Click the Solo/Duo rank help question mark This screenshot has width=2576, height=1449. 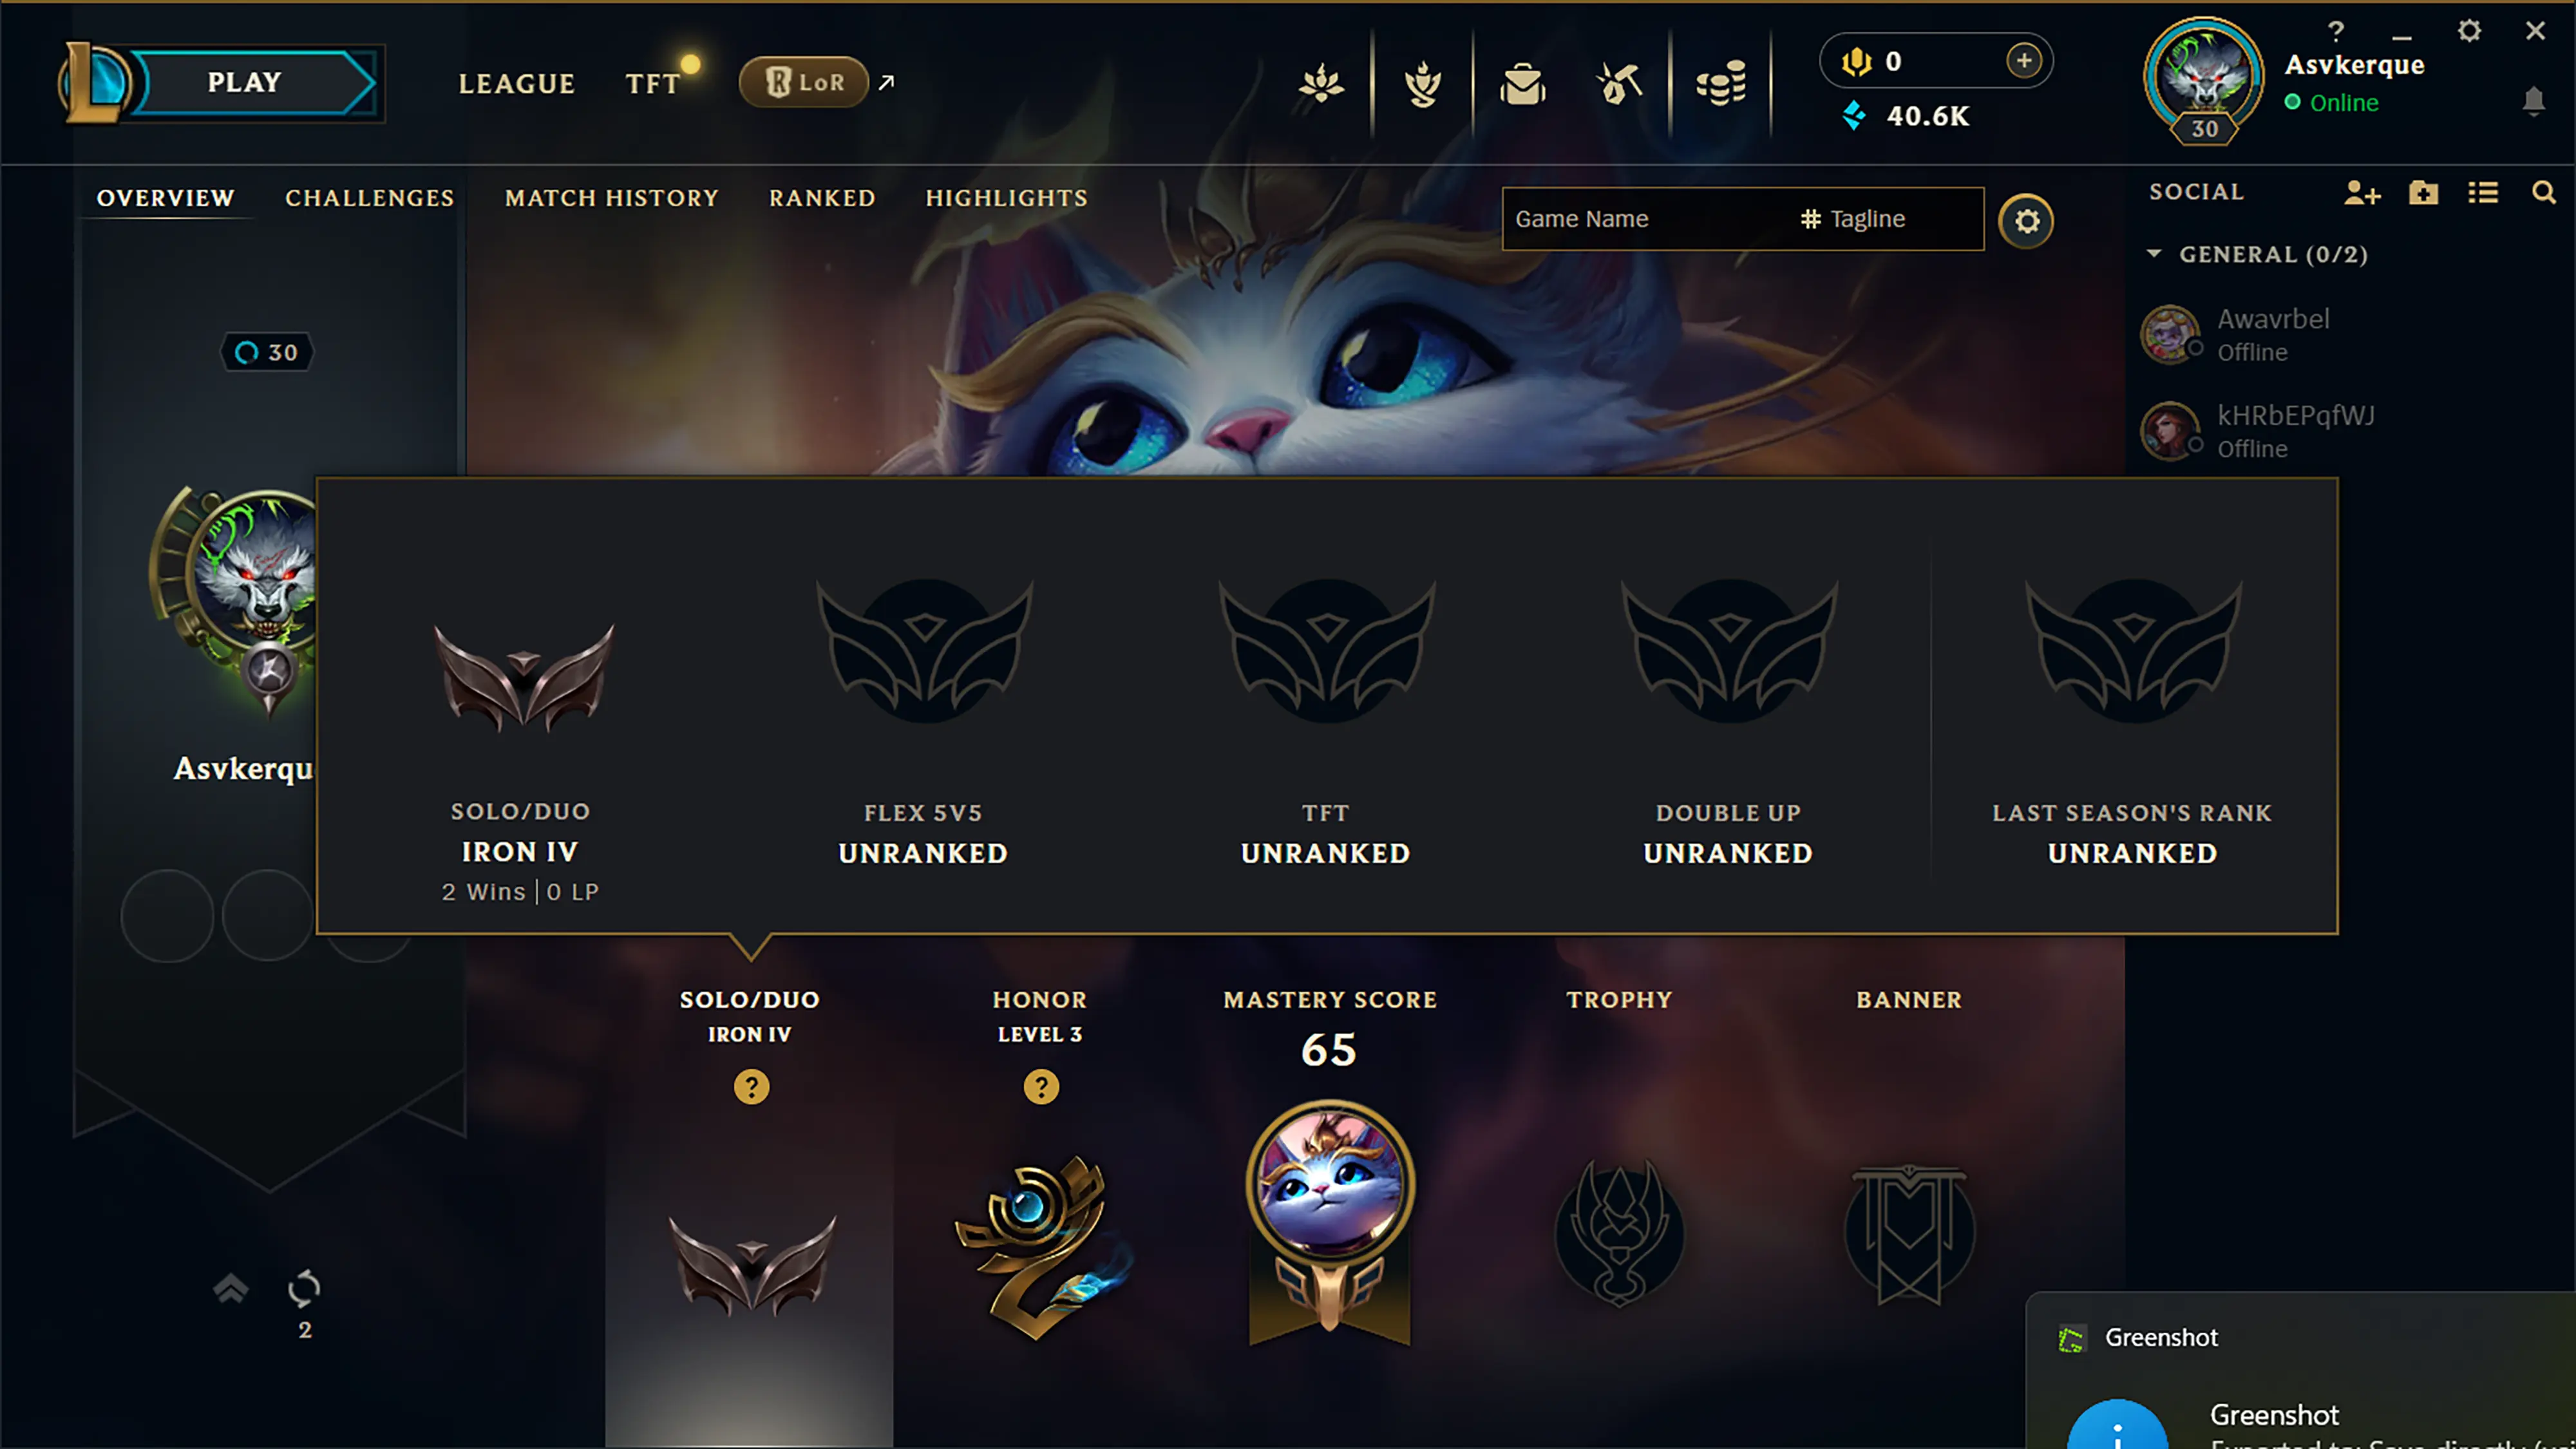coord(751,1086)
